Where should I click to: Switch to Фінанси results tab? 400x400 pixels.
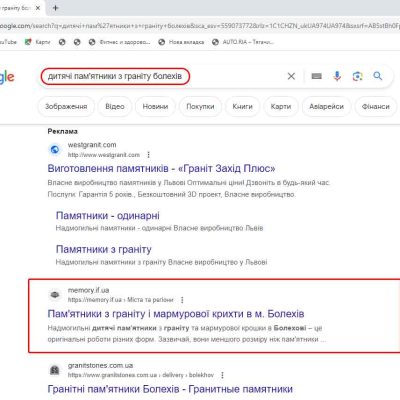(376, 107)
